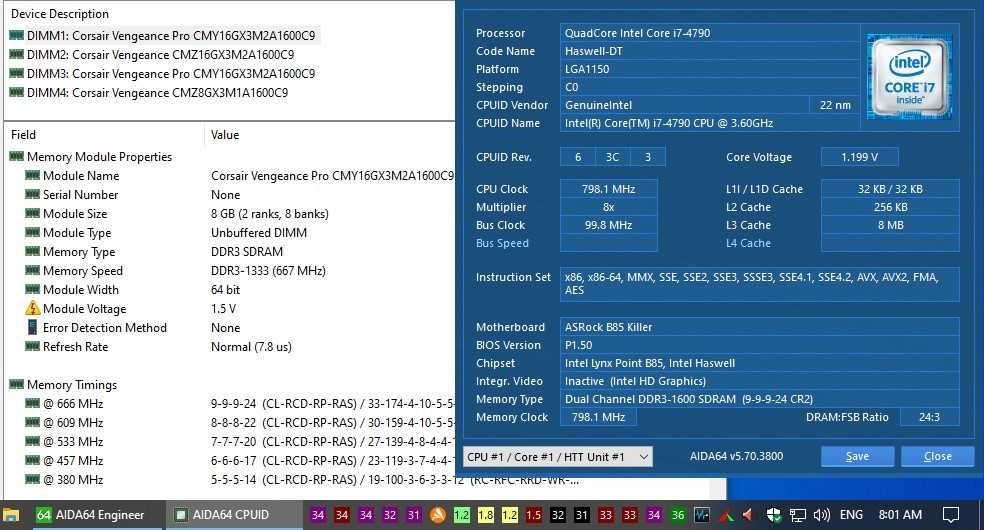Open the clock showing 8:01 AM
This screenshot has width=984, height=530.
pyautogui.click(x=900, y=515)
